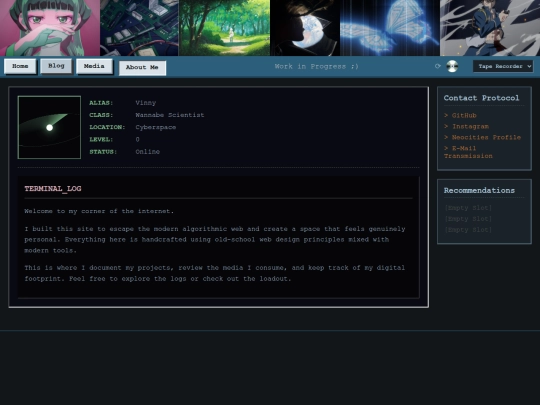Screen dimensions: 540x405
Task: Click the 'TERMINAL_LOG' heading
Action: (x=53, y=188)
